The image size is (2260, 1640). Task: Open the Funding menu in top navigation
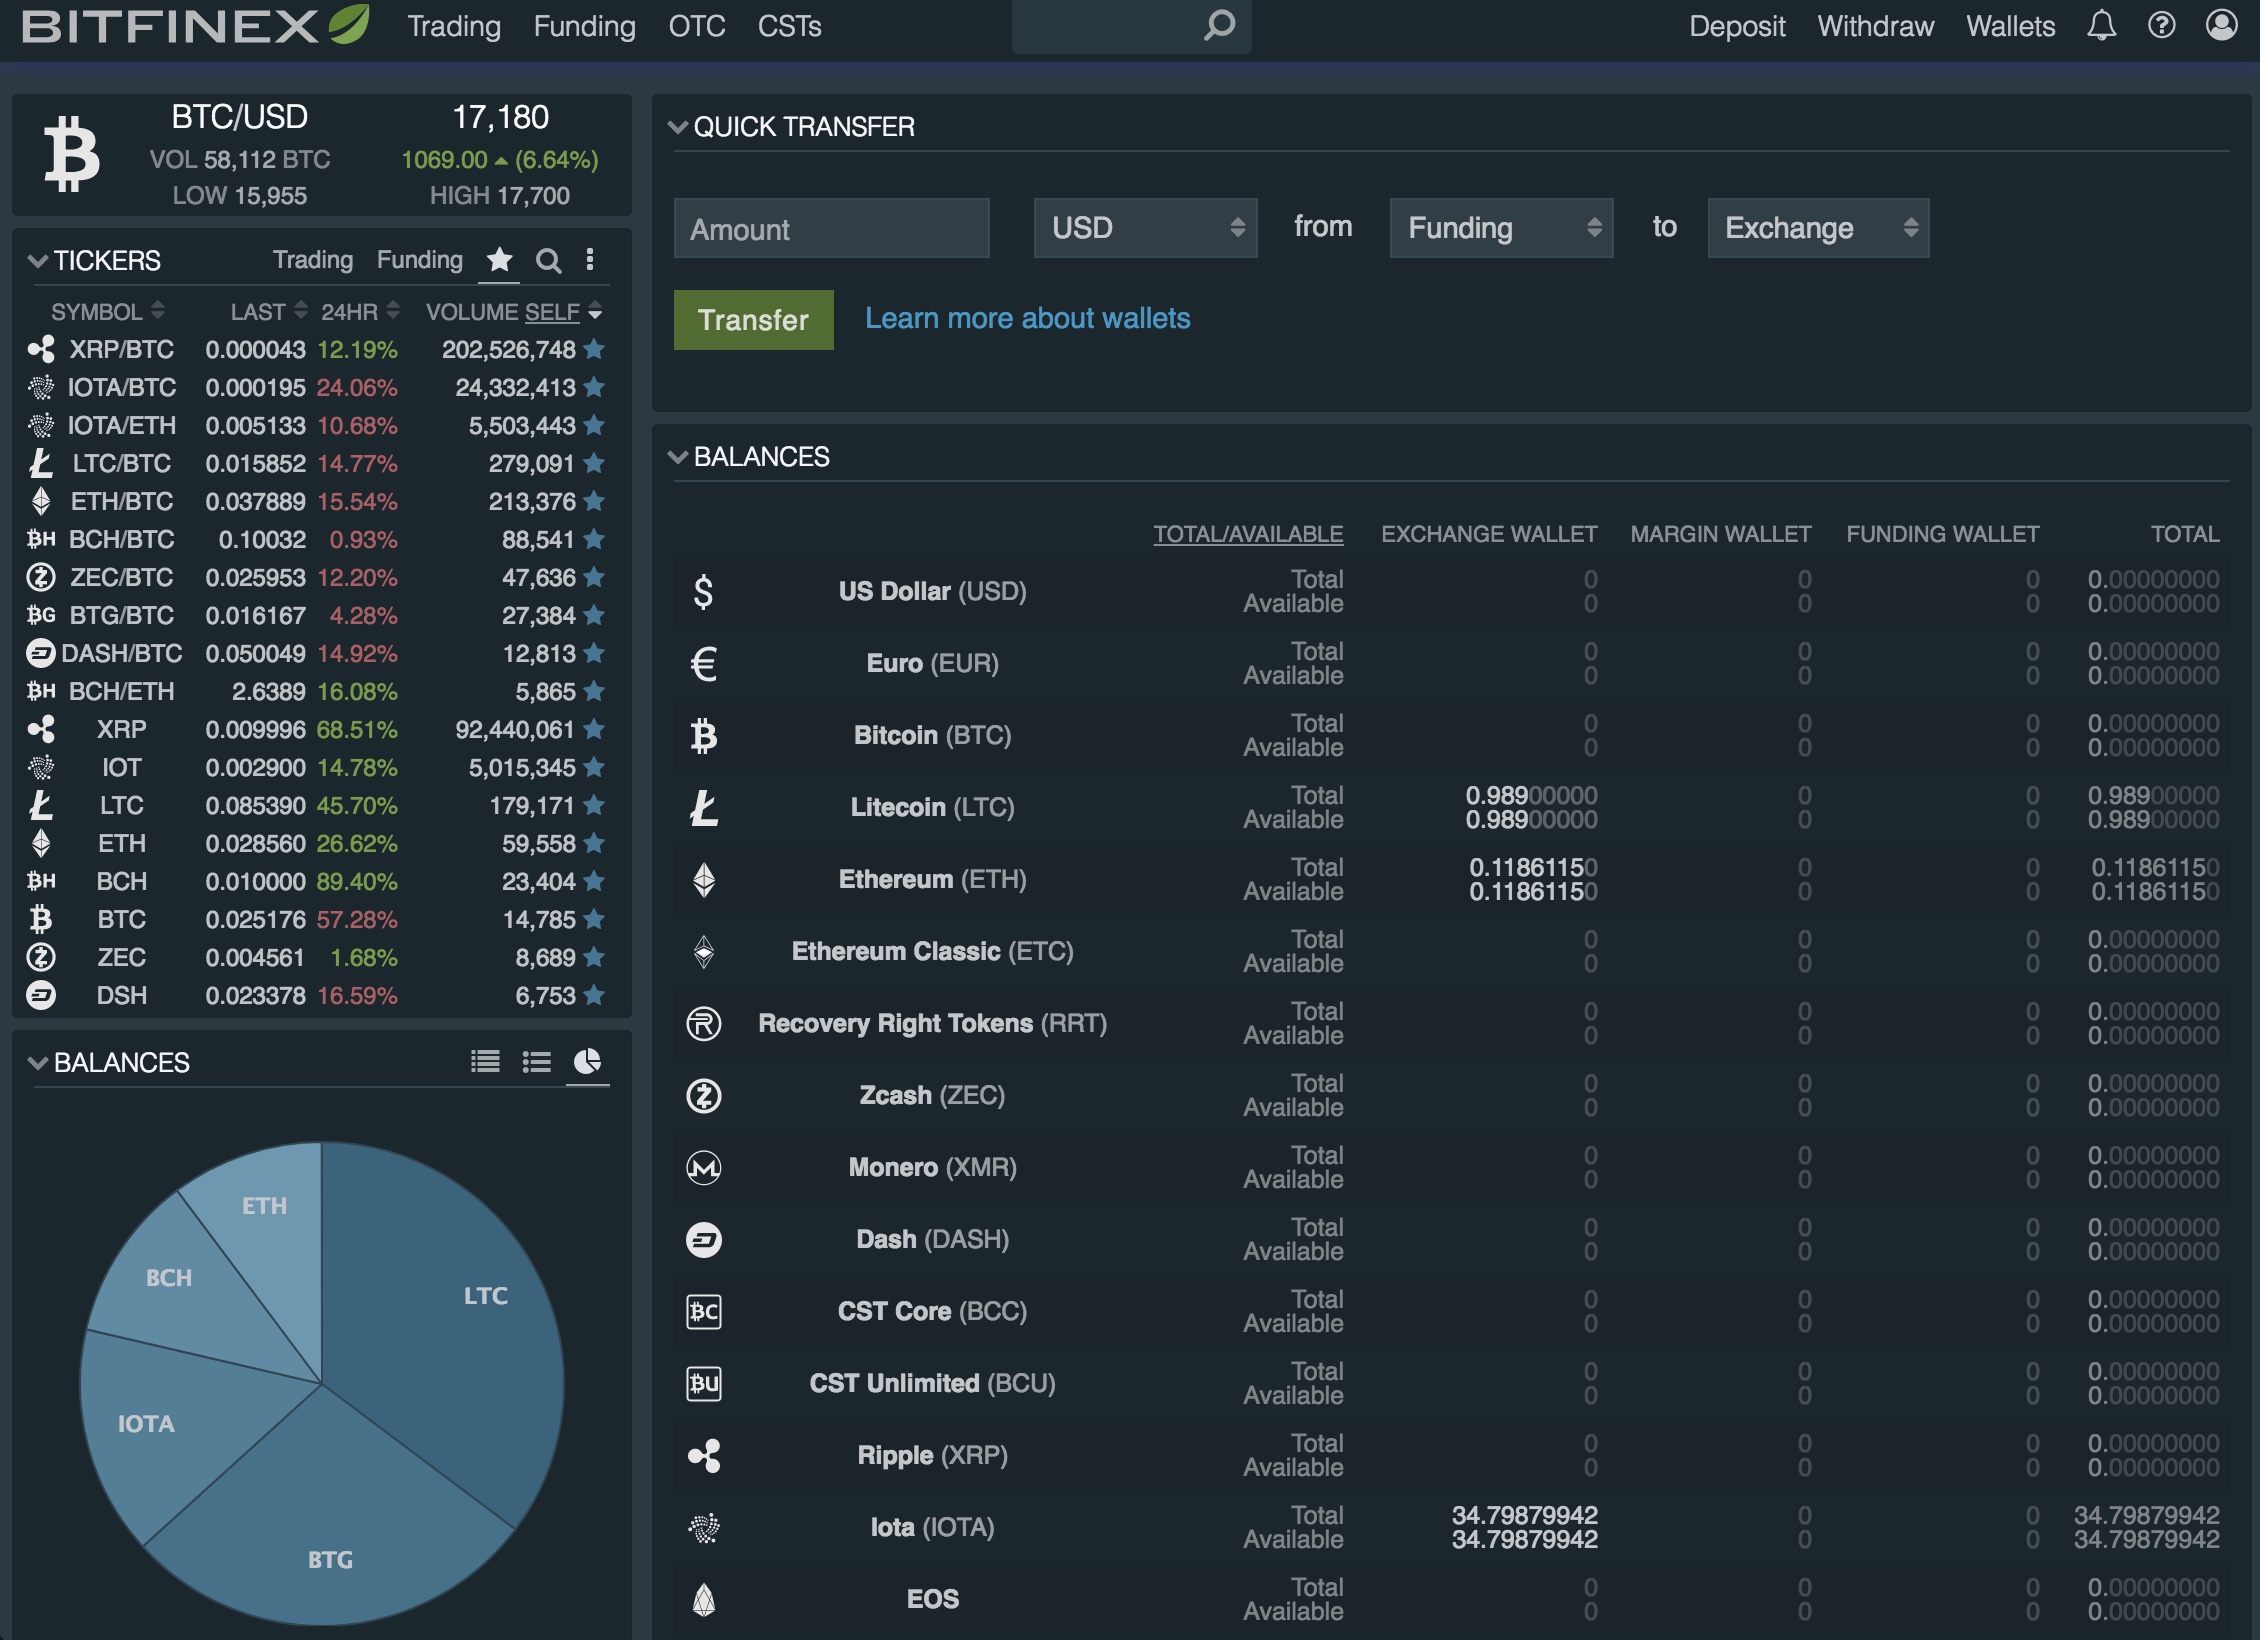tap(584, 26)
